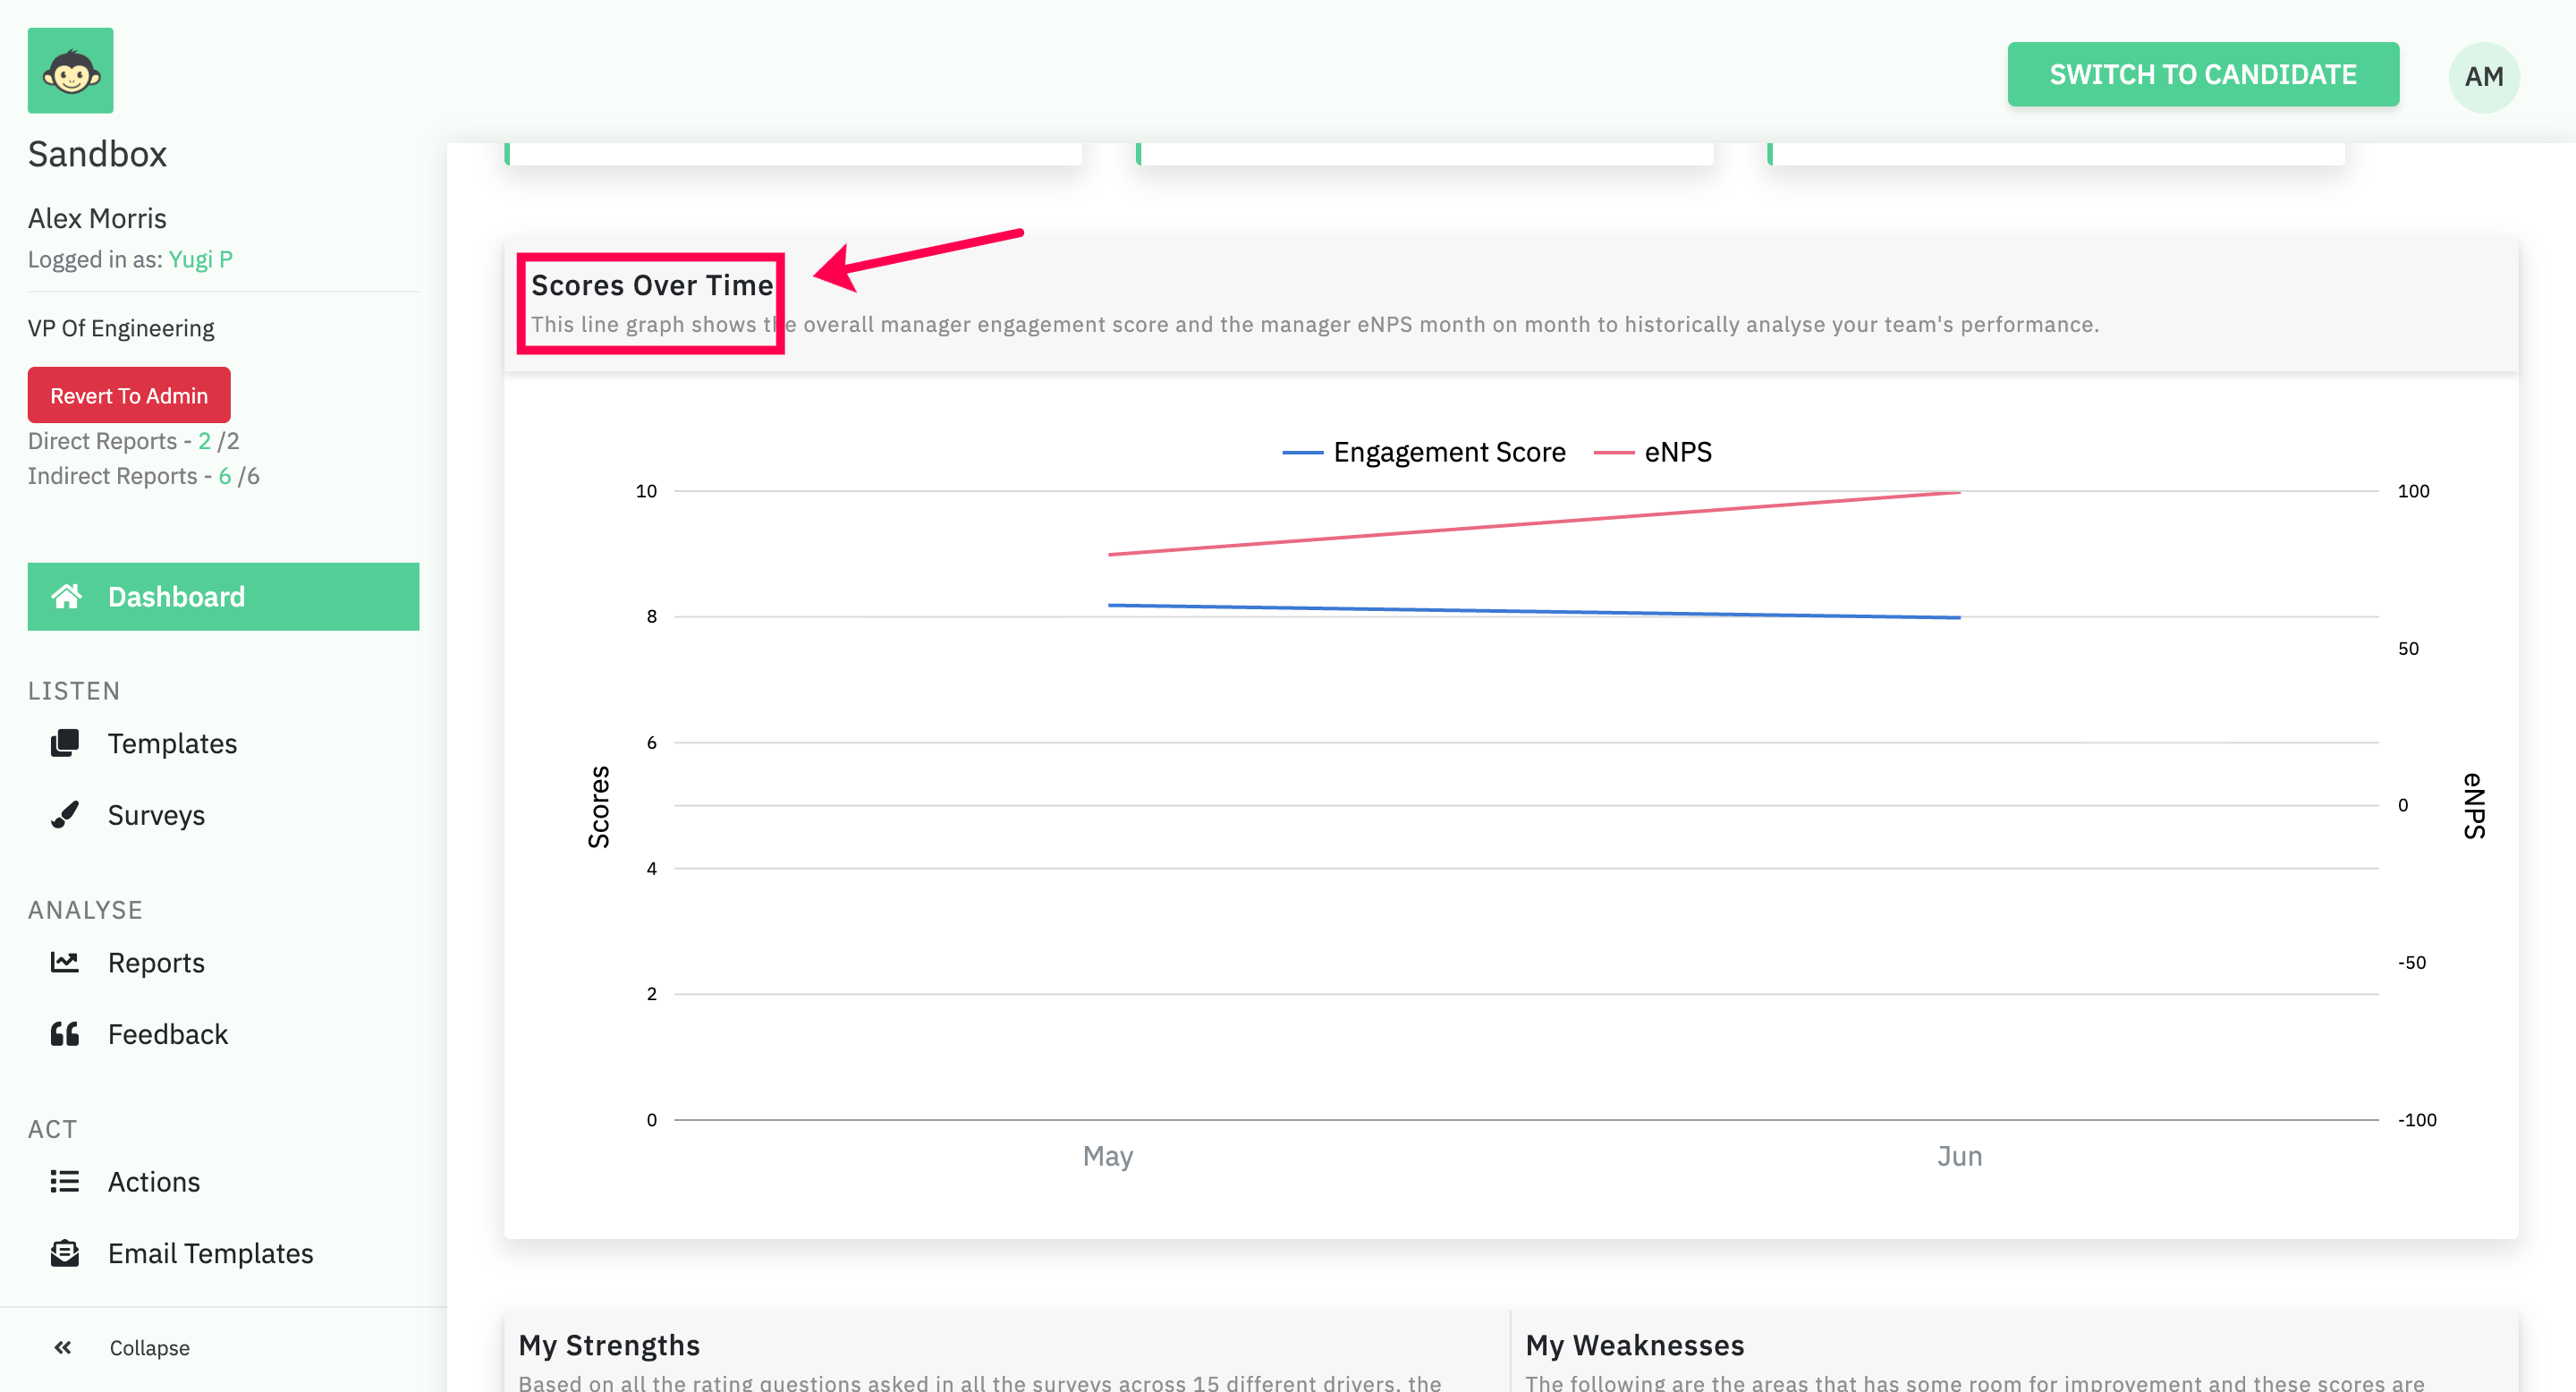This screenshot has width=2576, height=1392.
Task: Go to the Feedback menu item
Action: (x=167, y=1033)
